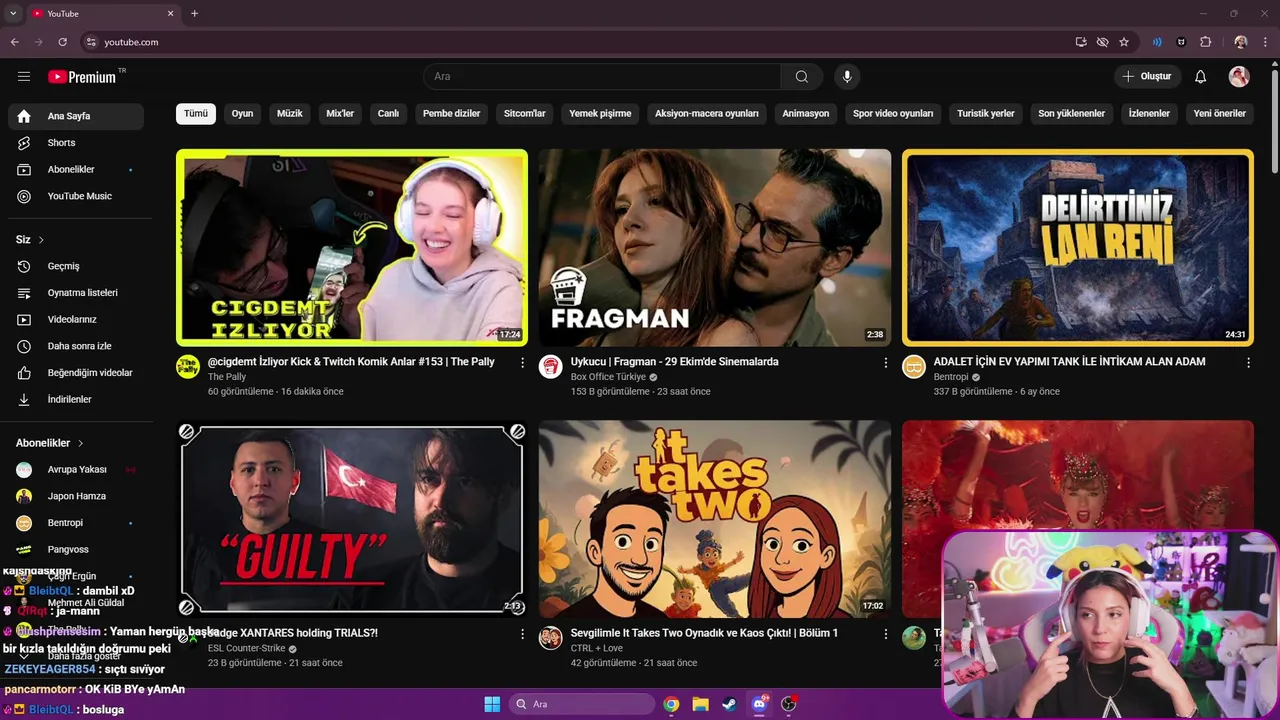Click the YouTube Premium logo
The height and width of the screenshot is (720, 1280).
coord(82,77)
